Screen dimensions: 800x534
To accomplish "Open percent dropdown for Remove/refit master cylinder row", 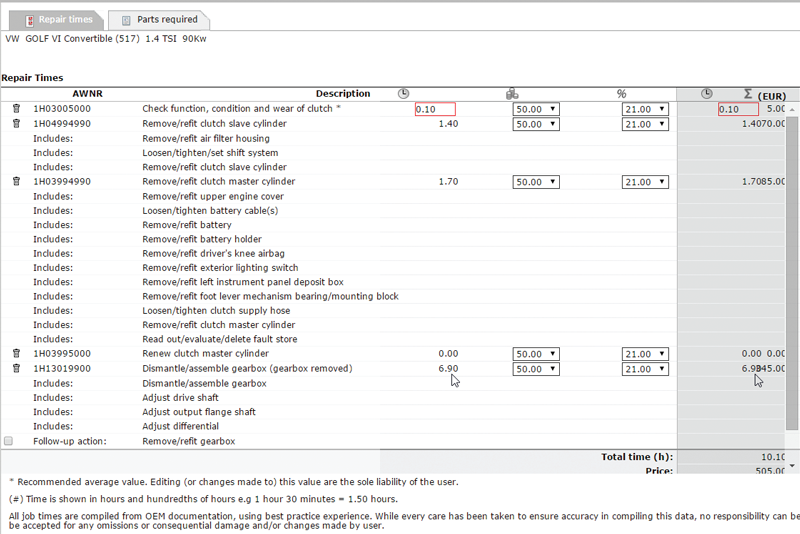I will [645, 182].
